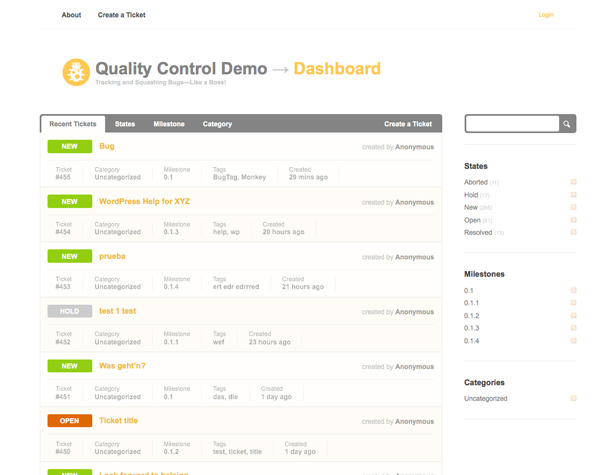Image resolution: width=615 pixels, height=475 pixels.
Task: Click the NEW badge on the Bug ticket
Action: click(70, 146)
